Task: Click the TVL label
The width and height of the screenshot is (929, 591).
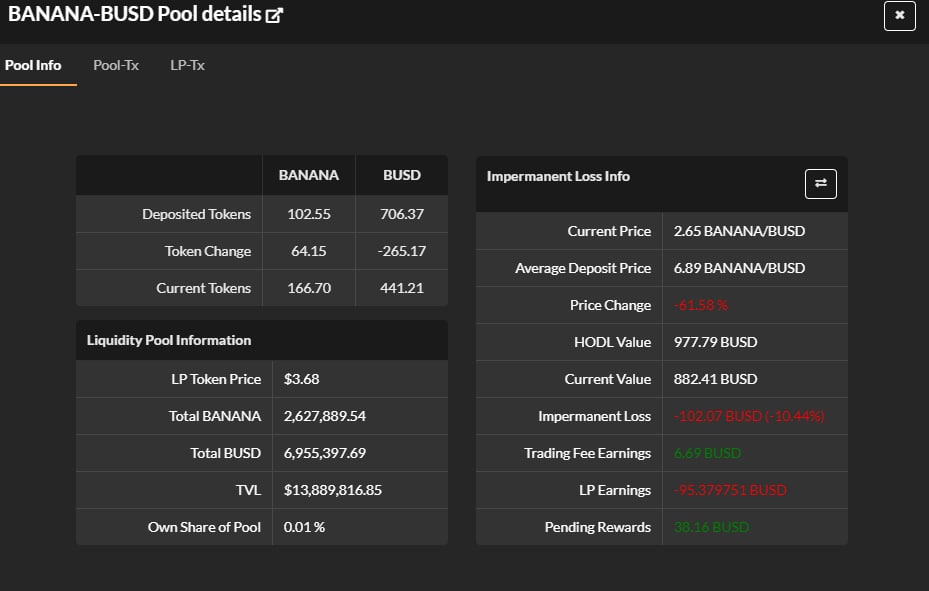Action: pyautogui.click(x=248, y=490)
